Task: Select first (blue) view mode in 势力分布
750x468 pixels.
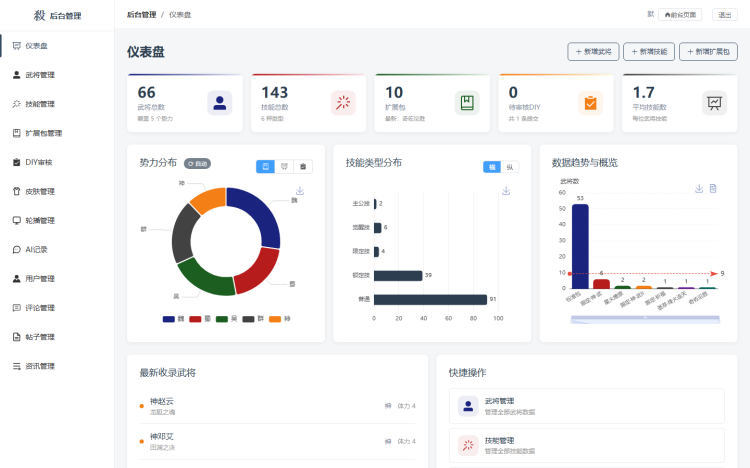Action: pyautogui.click(x=265, y=166)
